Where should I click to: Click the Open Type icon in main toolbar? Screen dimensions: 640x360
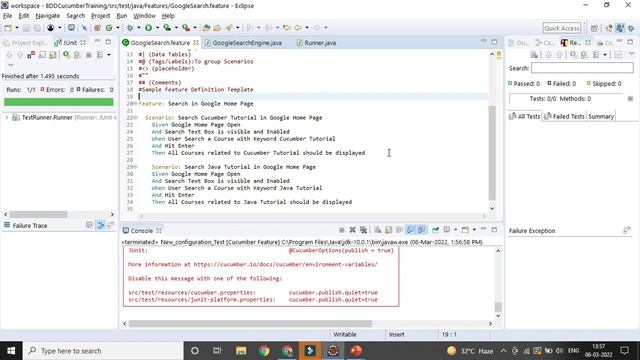(206, 28)
